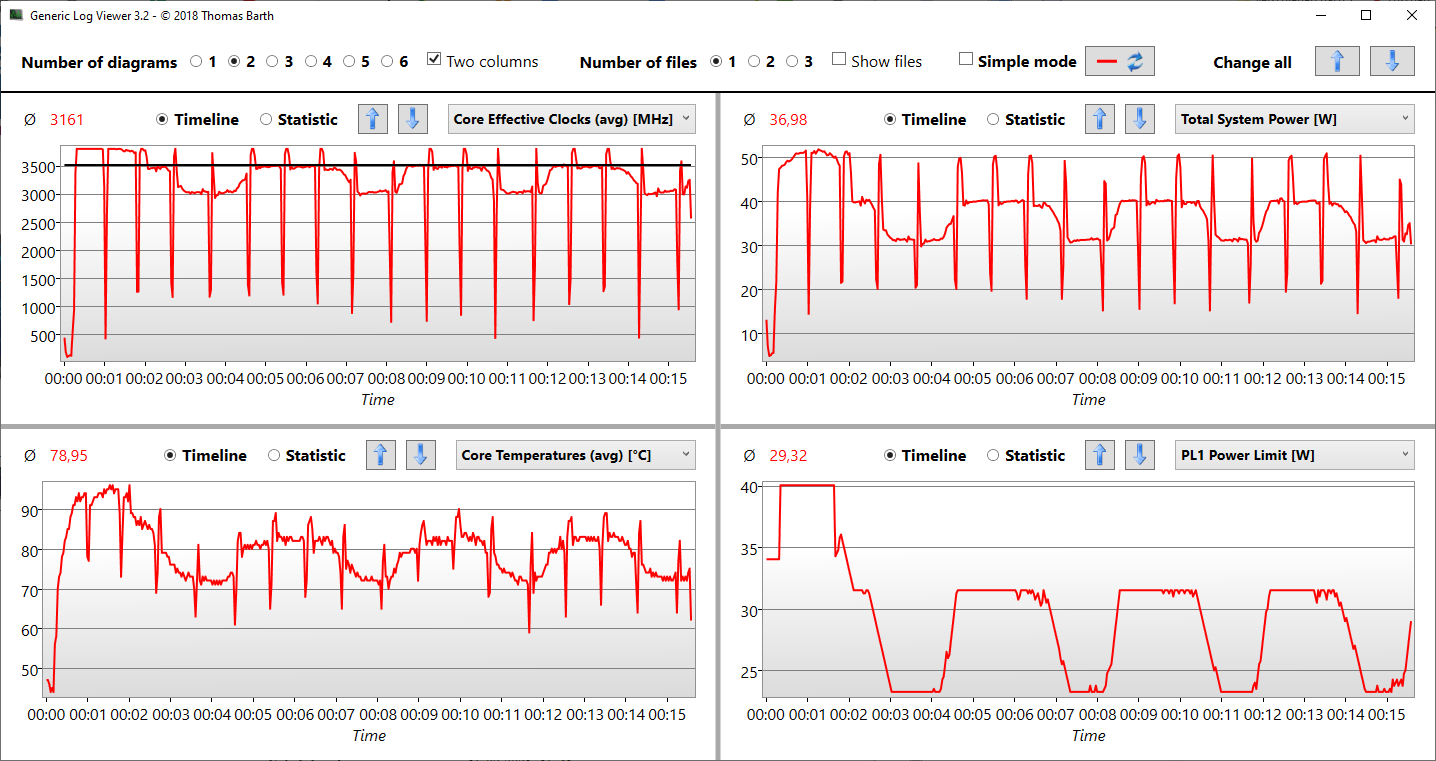Click the Change all down arrow
1436x761 pixels.
[1391, 61]
